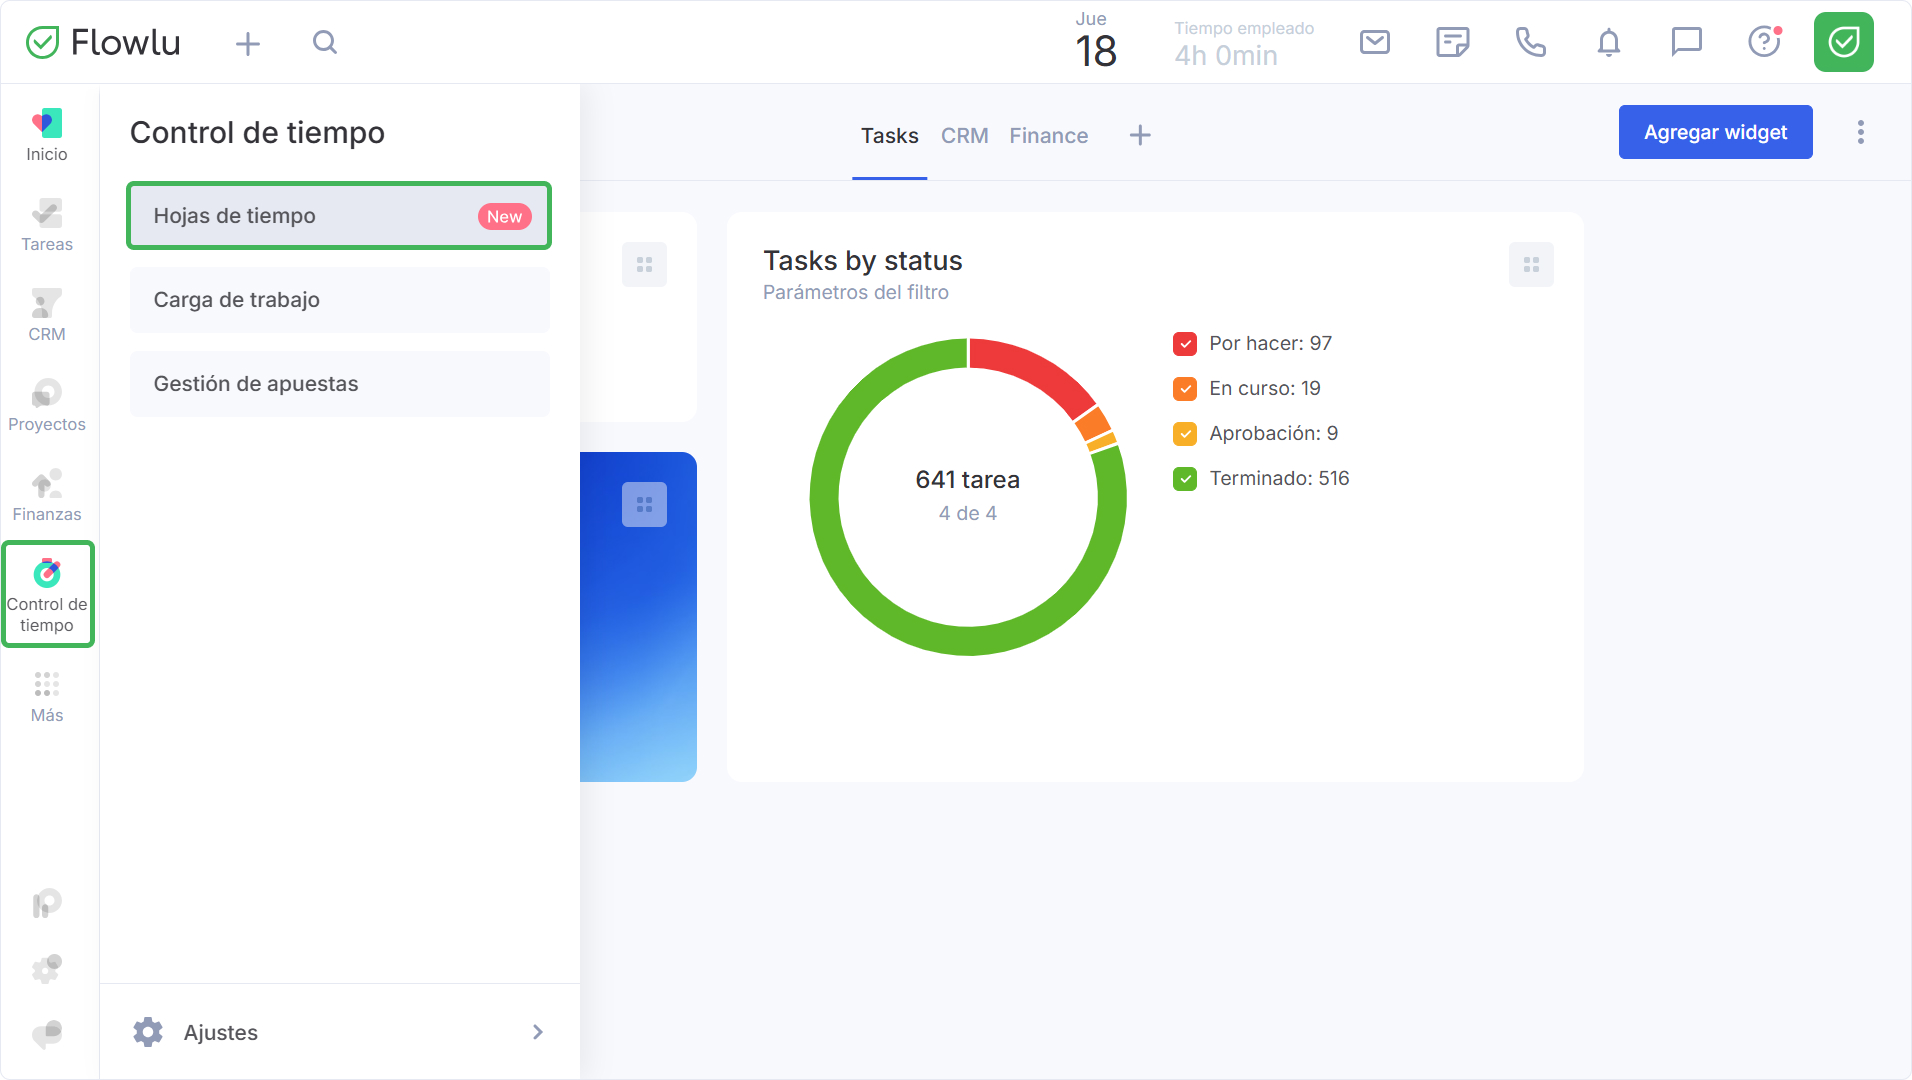
Task: Switch to CRM dashboard tab
Action: [964, 136]
